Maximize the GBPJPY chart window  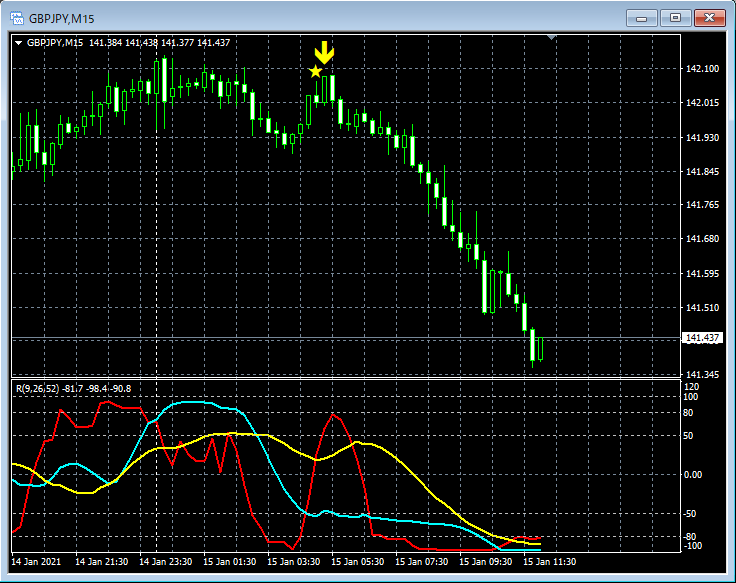point(676,18)
